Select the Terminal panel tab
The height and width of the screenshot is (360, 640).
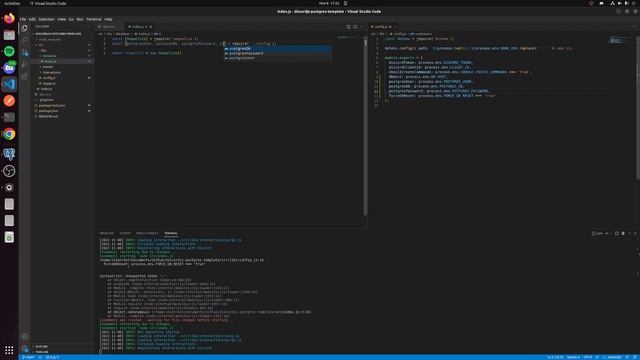point(171,233)
